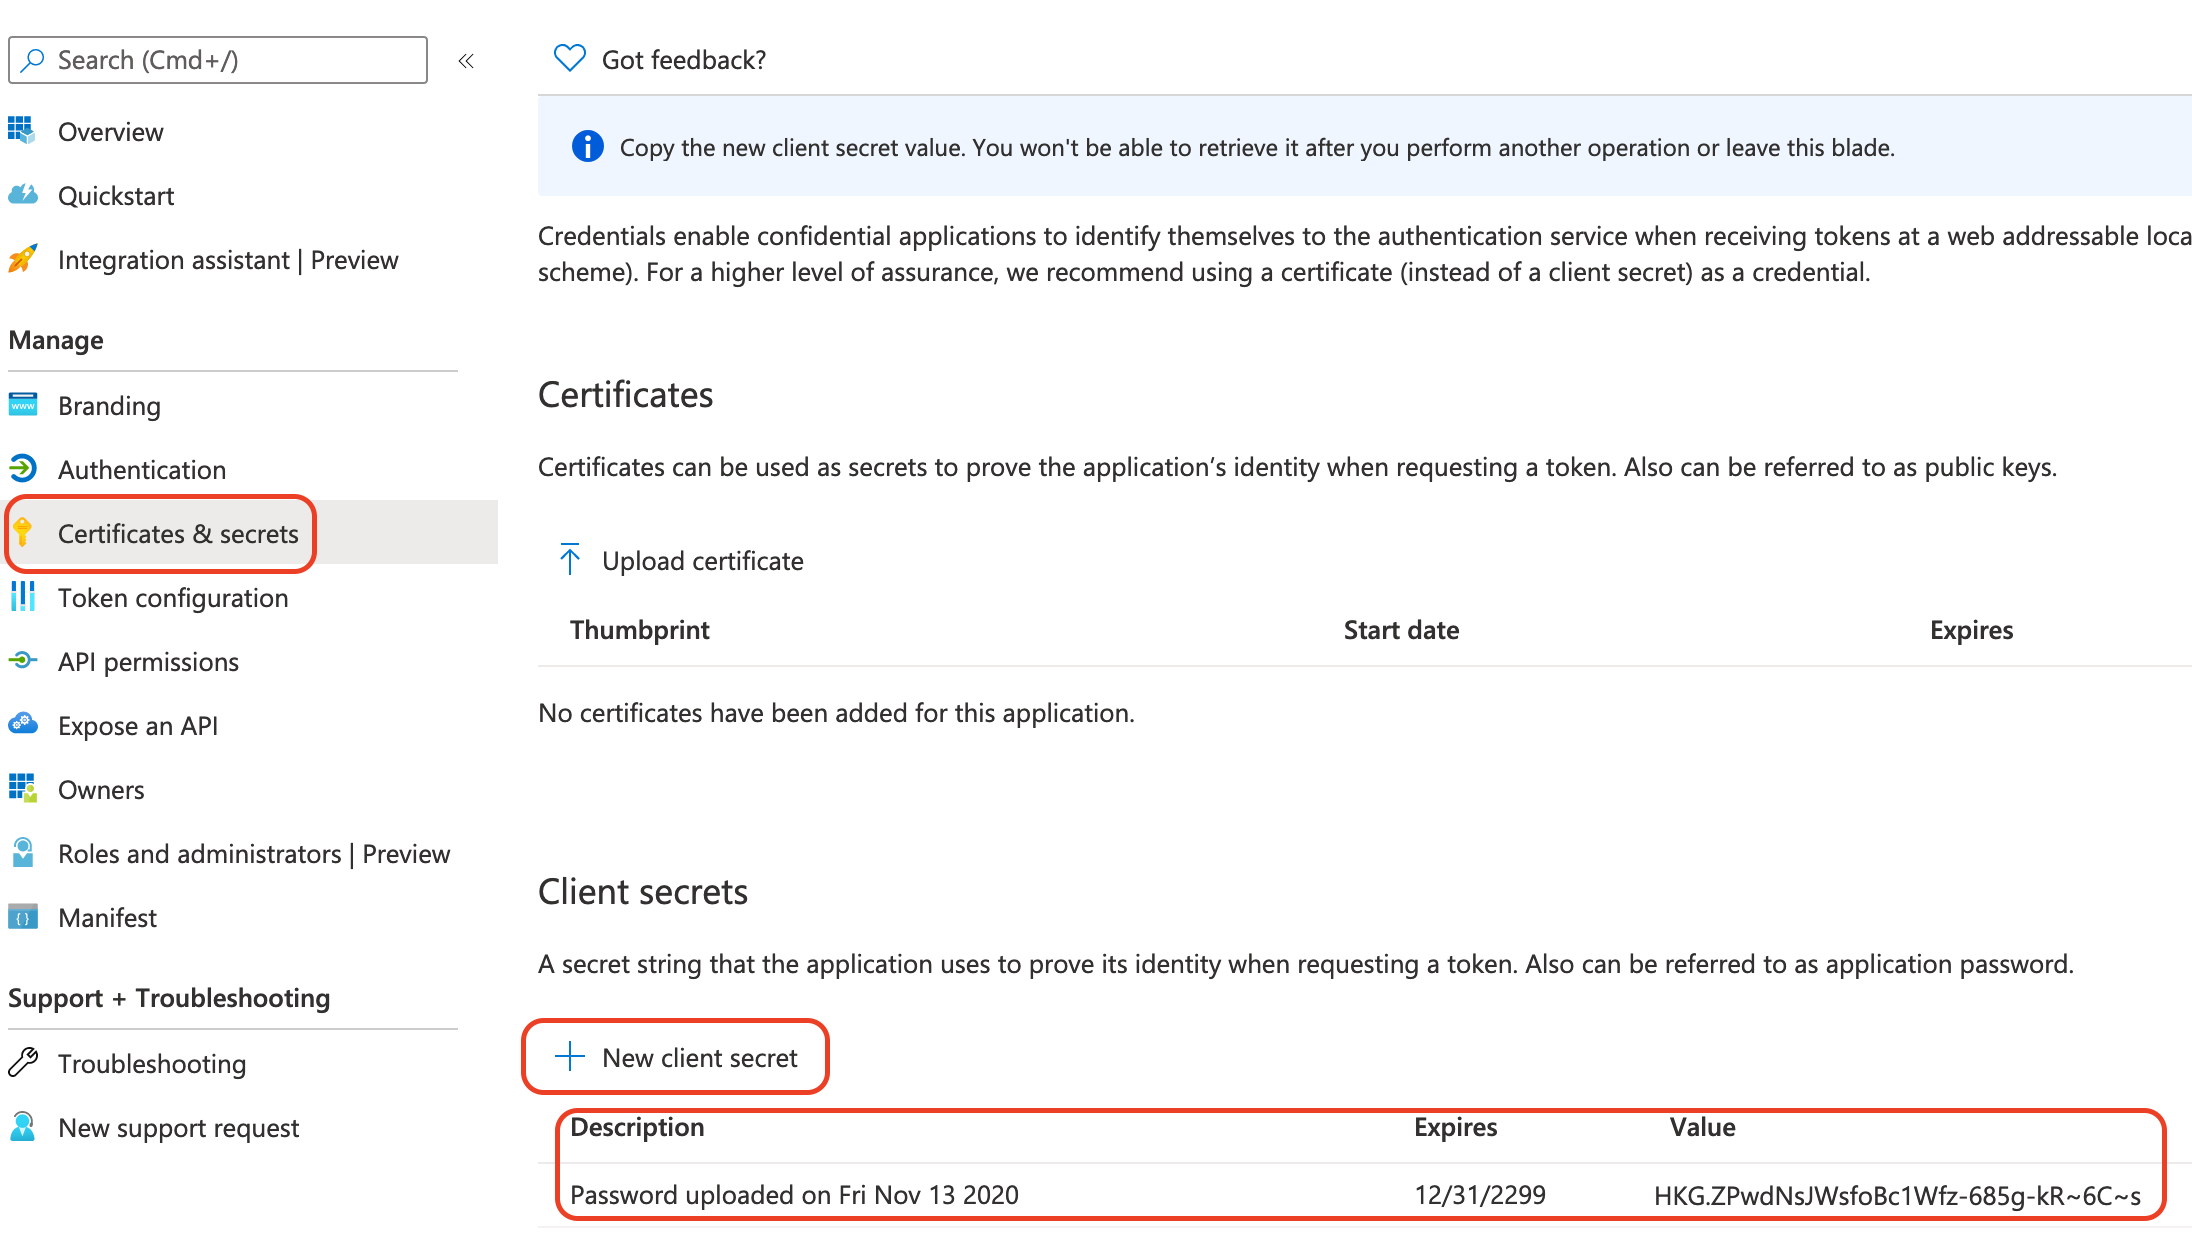Click the Troubleshooting wrench icon
The image size is (2192, 1236).
[x=22, y=1062]
